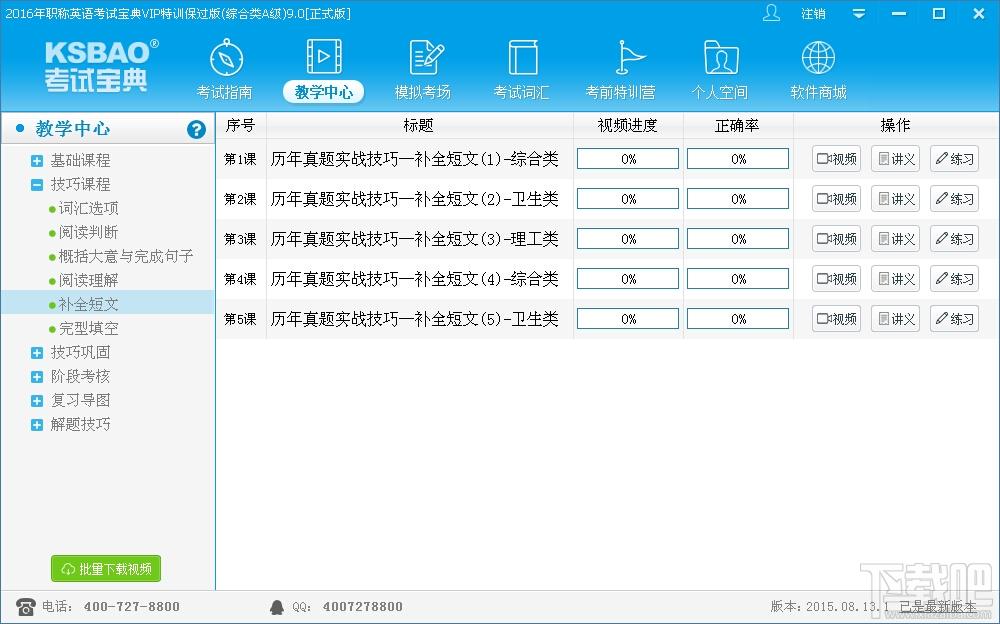Select lesson title 补全短文(4)-综合类

[x=415, y=279]
